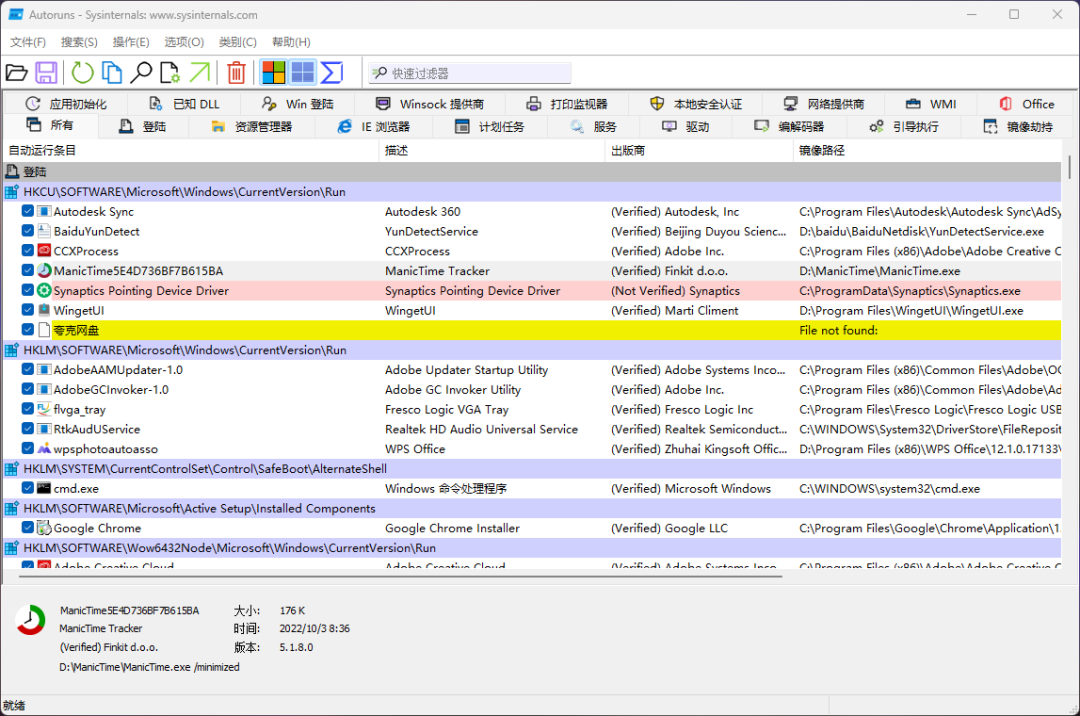Click the 描述 column header
The height and width of the screenshot is (716, 1080).
[x=396, y=151]
